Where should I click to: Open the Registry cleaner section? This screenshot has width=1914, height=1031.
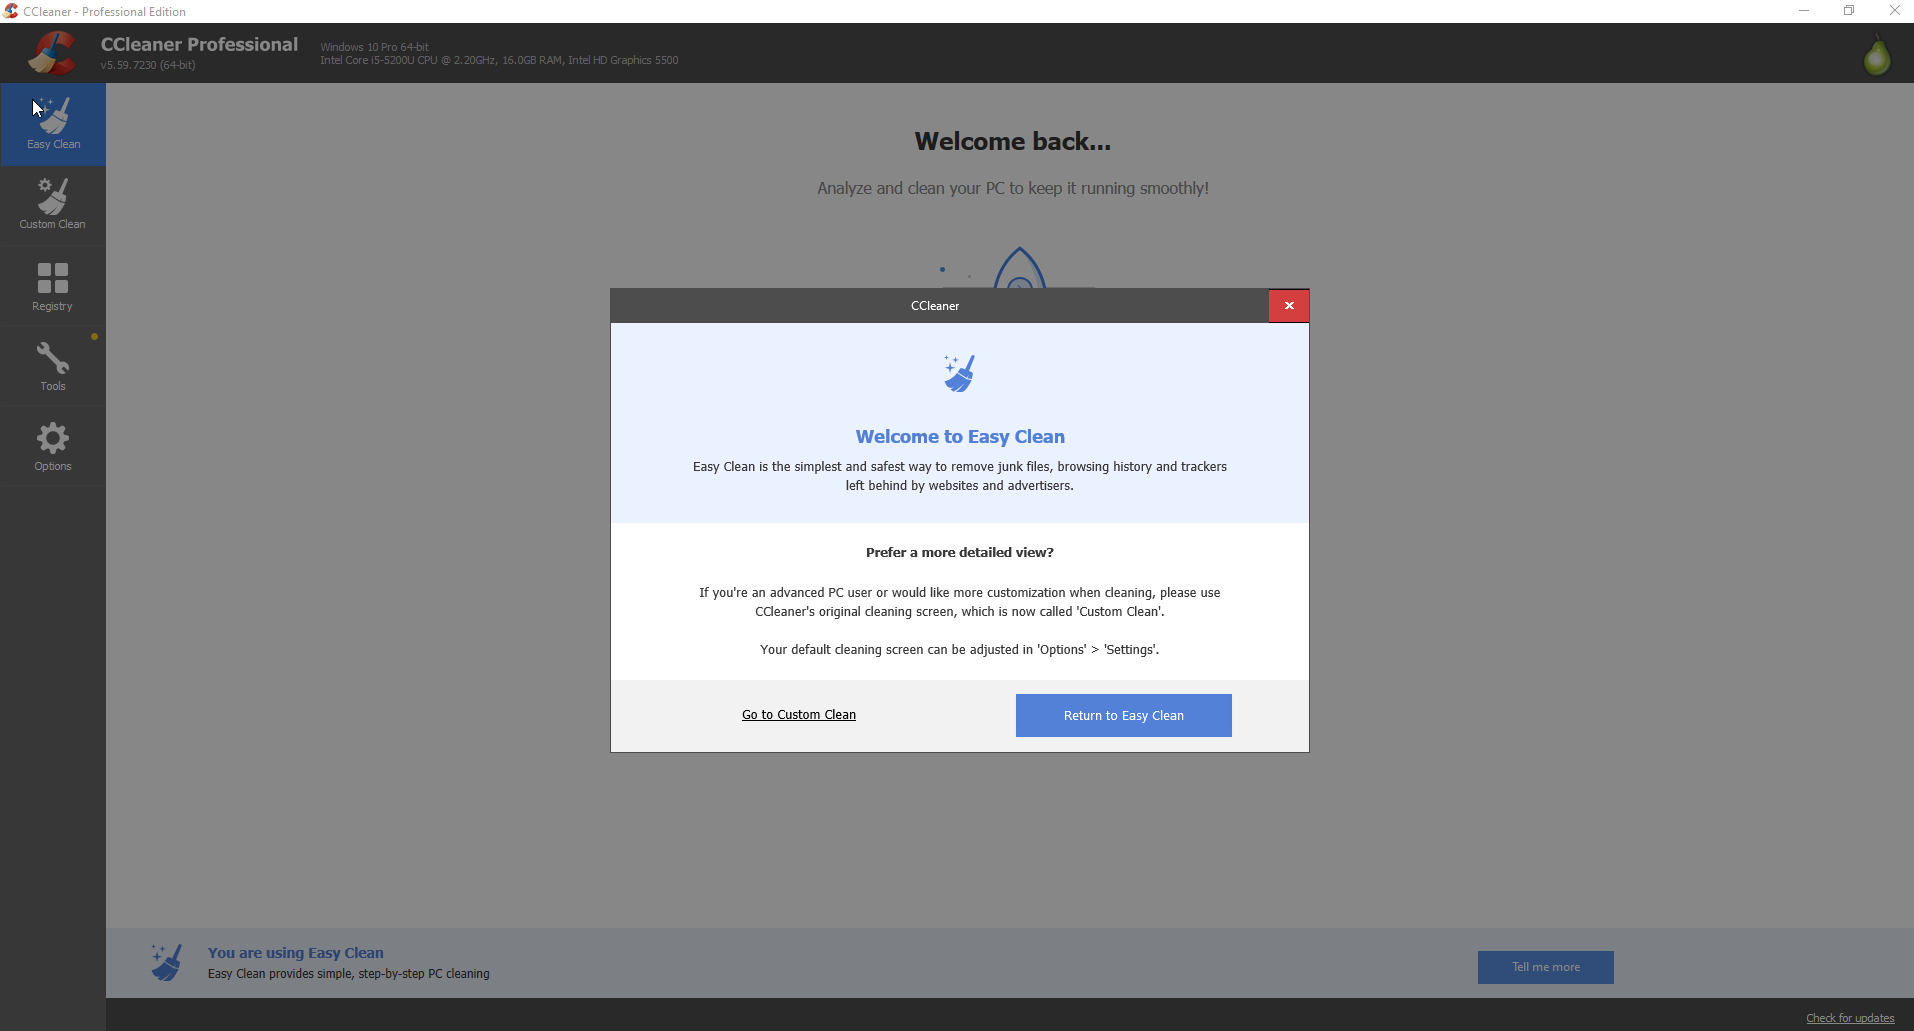pyautogui.click(x=53, y=286)
